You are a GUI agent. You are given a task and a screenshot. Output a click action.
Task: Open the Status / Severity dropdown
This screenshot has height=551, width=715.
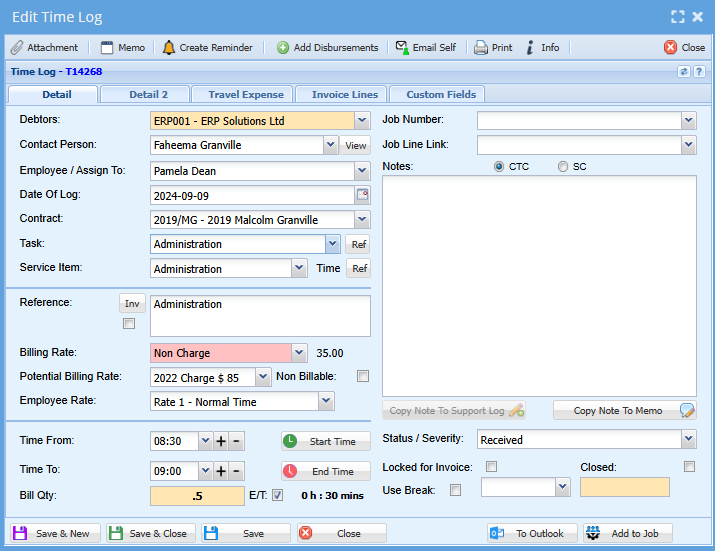point(688,439)
